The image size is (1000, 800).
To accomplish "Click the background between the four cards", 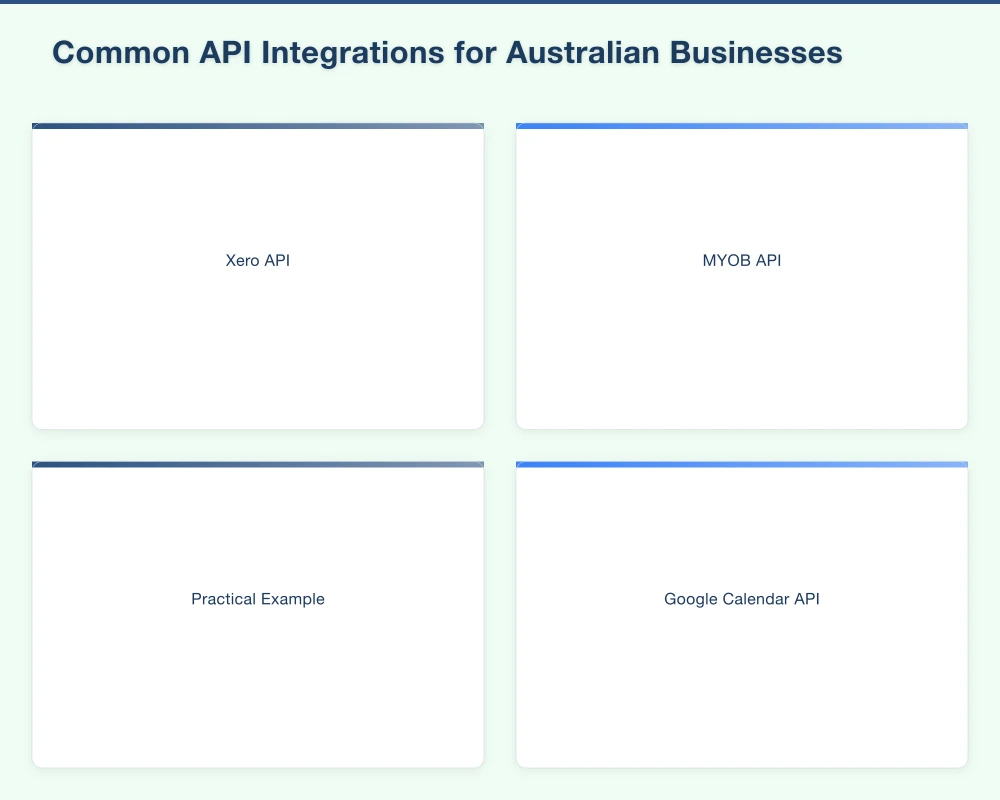I will pyautogui.click(x=500, y=445).
